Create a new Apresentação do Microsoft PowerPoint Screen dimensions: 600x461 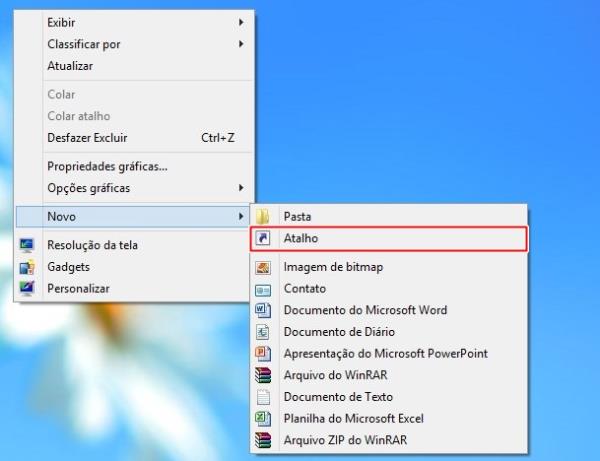[389, 353]
